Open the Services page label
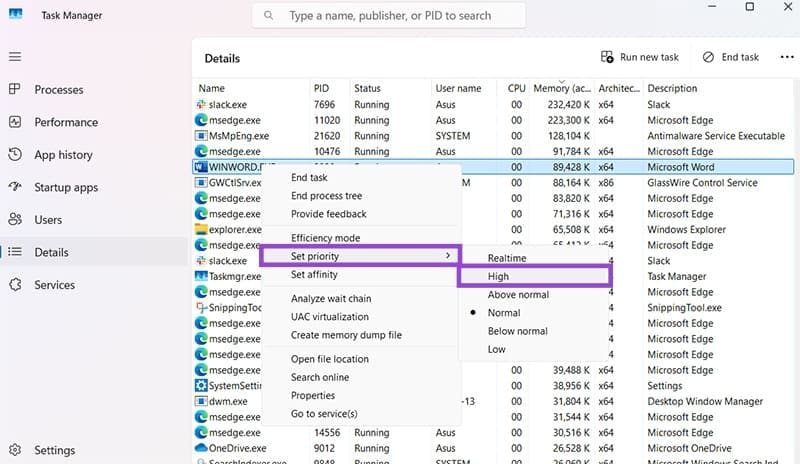Viewport: 800px width, 464px height. click(x=55, y=285)
